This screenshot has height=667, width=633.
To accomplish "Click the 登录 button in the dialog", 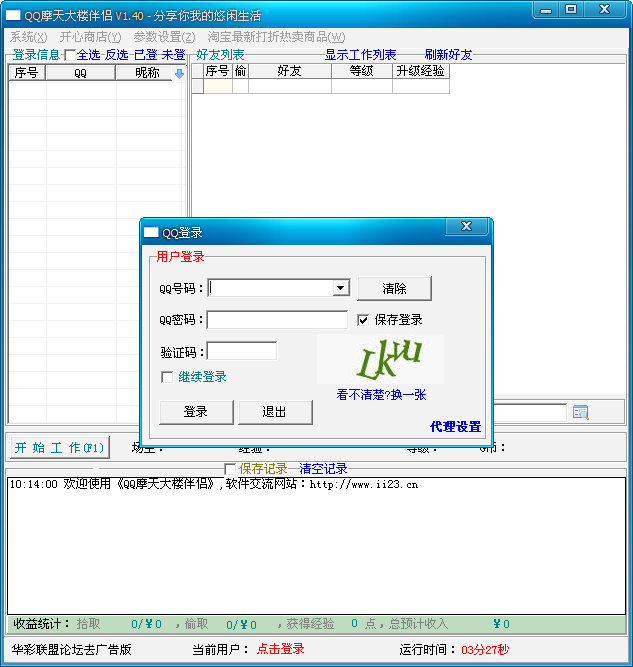I will (196, 412).
